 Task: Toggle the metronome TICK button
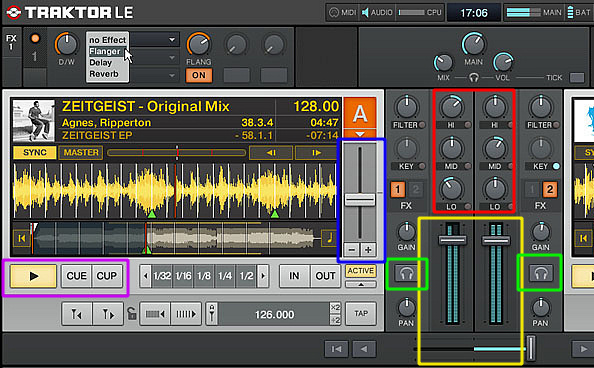577,78
